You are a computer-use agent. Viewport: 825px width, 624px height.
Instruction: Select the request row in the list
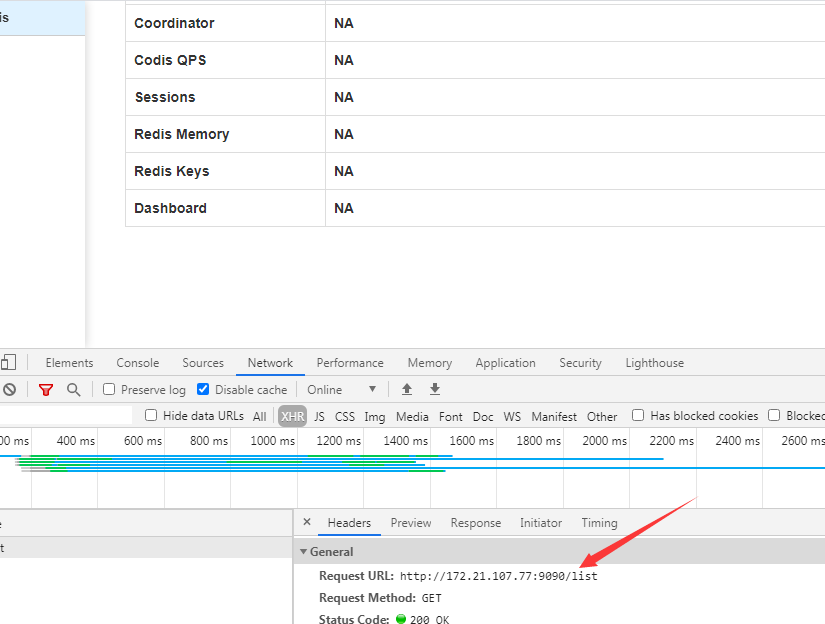coord(146,548)
